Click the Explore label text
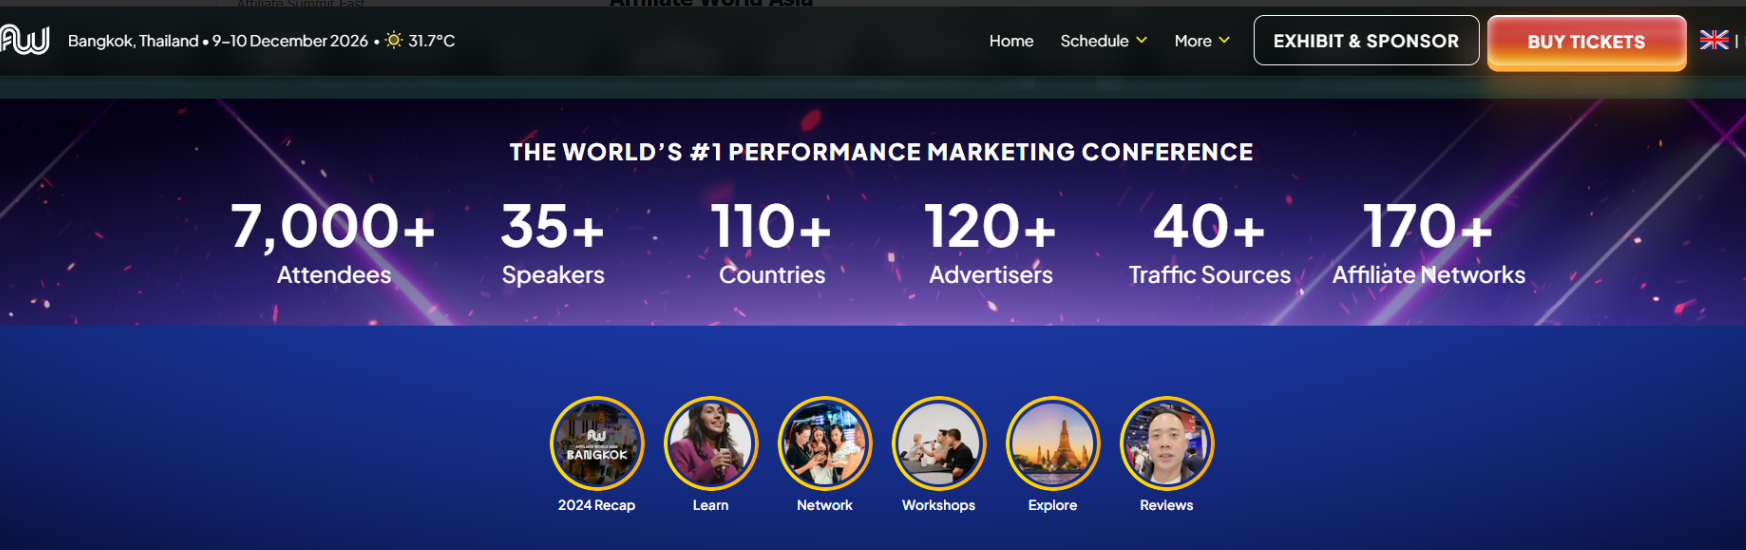Viewport: 1746px width, 550px height. click(1053, 505)
